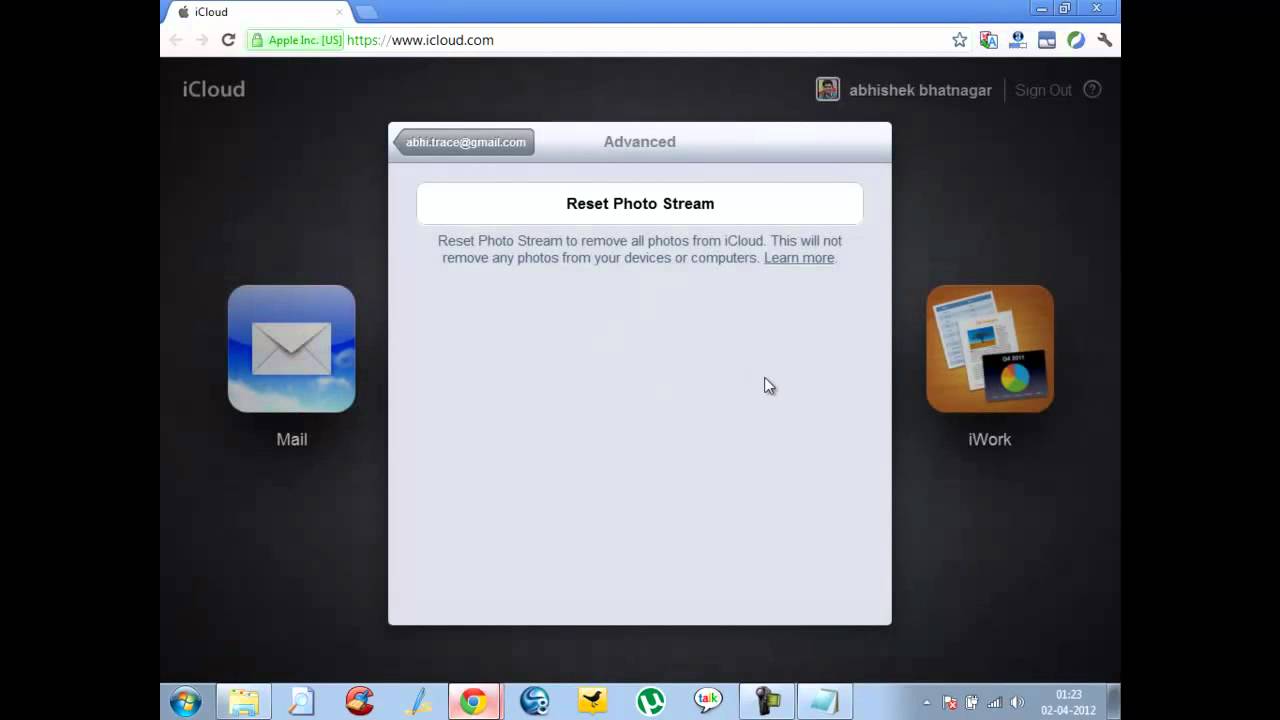1280x720 pixels.
Task: Open the network signal tray icon
Action: point(995,703)
